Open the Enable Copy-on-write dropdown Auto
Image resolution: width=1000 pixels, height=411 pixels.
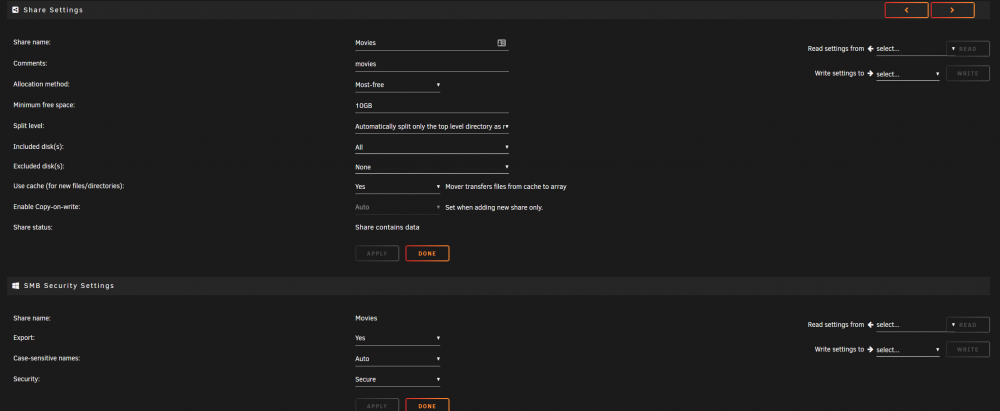397,207
